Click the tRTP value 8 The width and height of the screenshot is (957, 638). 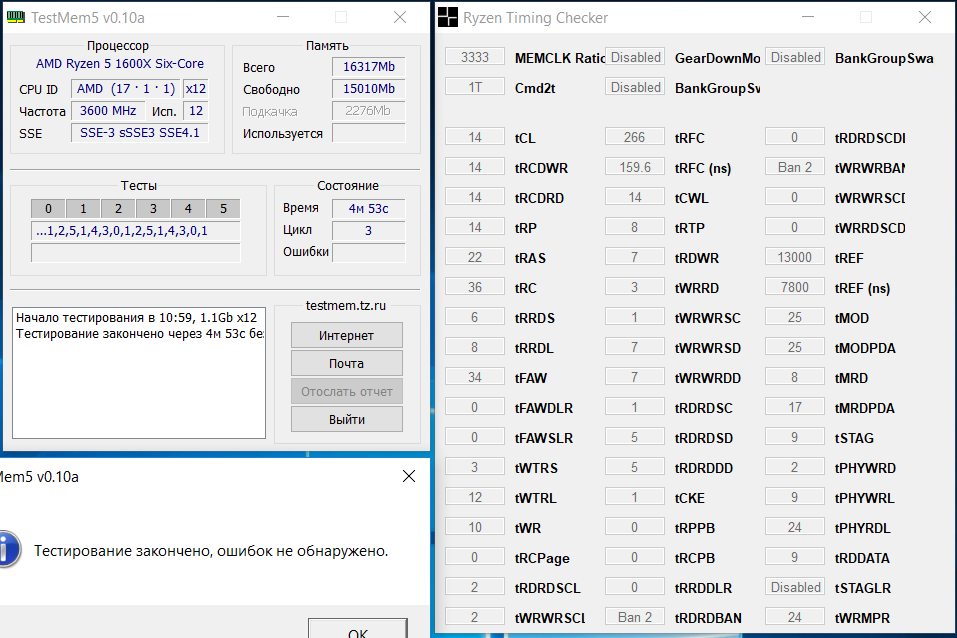tap(635, 227)
